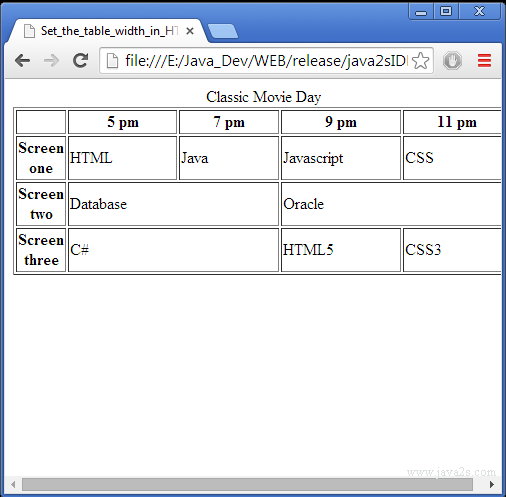This screenshot has width=506, height=497.
Task: Minimize the browser window
Action: [421, 12]
